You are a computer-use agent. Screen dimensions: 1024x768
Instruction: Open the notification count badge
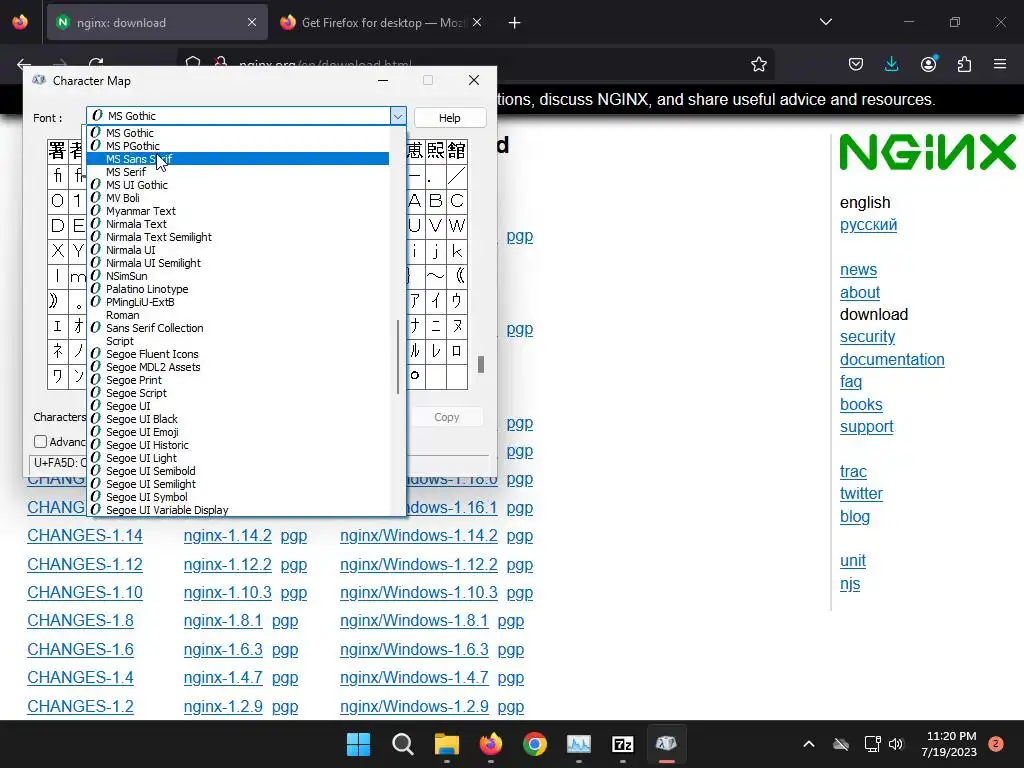(x=996, y=743)
